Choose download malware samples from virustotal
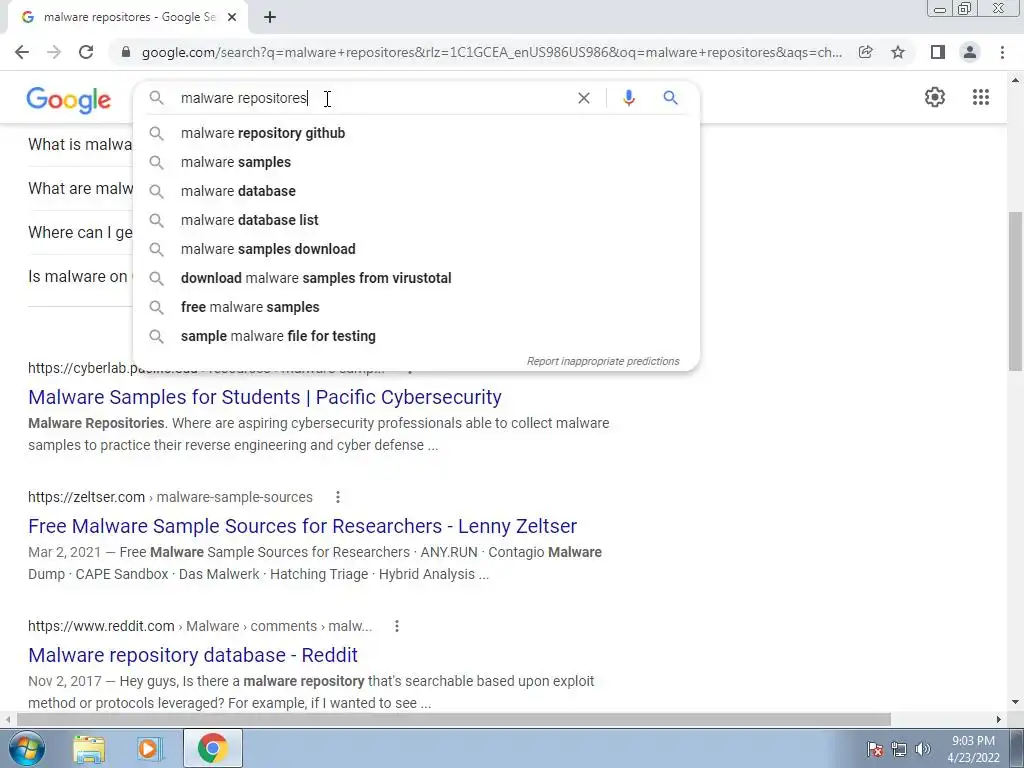 coord(416,278)
